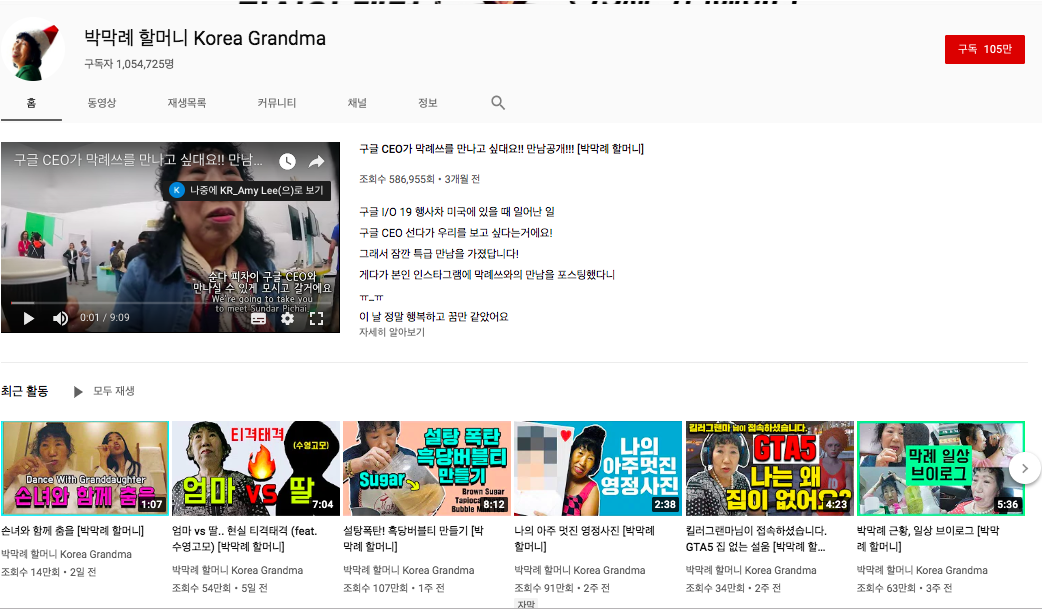Play the featured video with the play icon

[28, 318]
